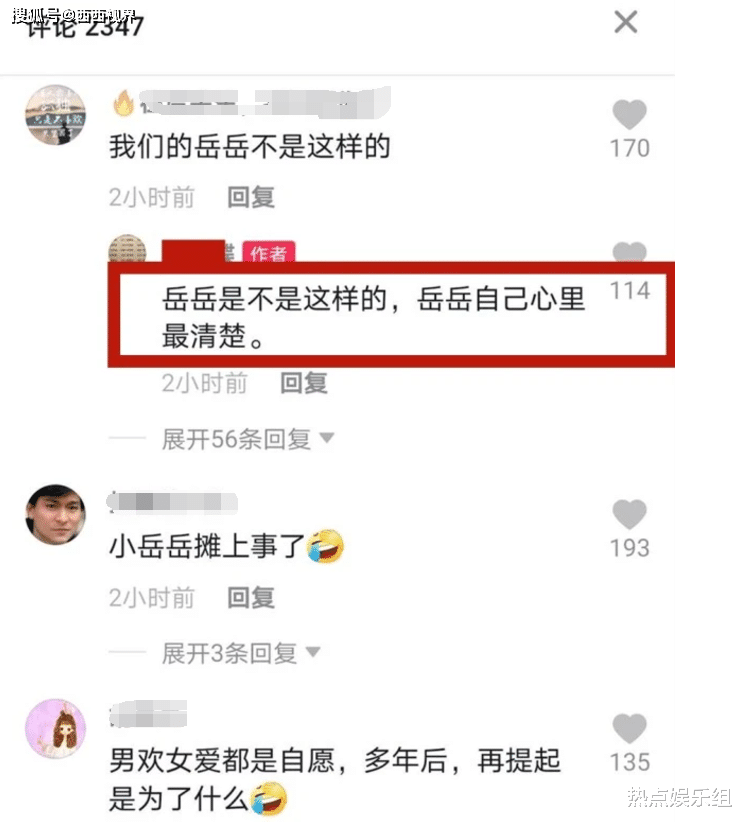
Task: Open first commenter's circular avatar
Action: click(56, 115)
